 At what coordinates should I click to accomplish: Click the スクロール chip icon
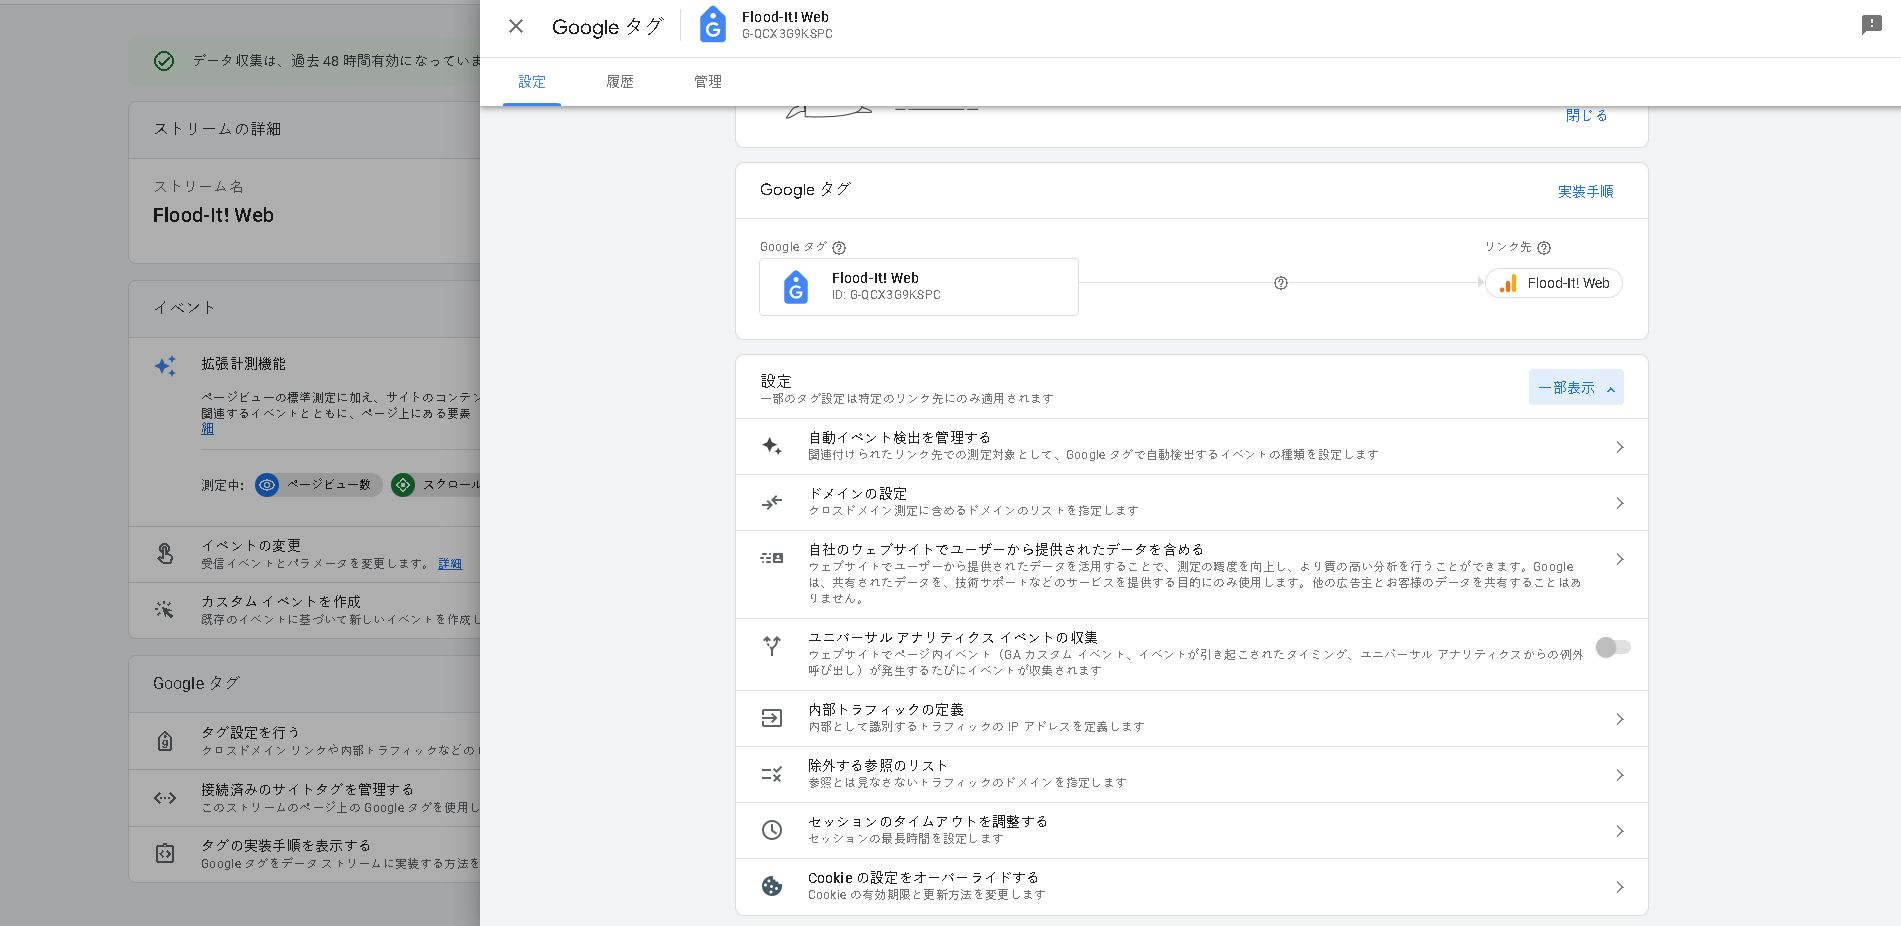tap(403, 485)
